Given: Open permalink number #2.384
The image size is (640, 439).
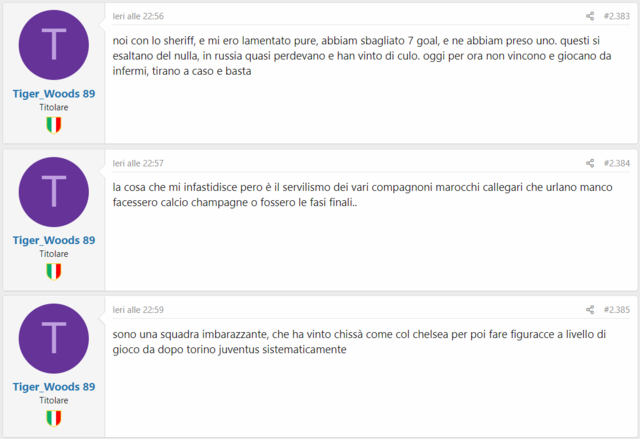Looking at the screenshot, I should [x=617, y=163].
